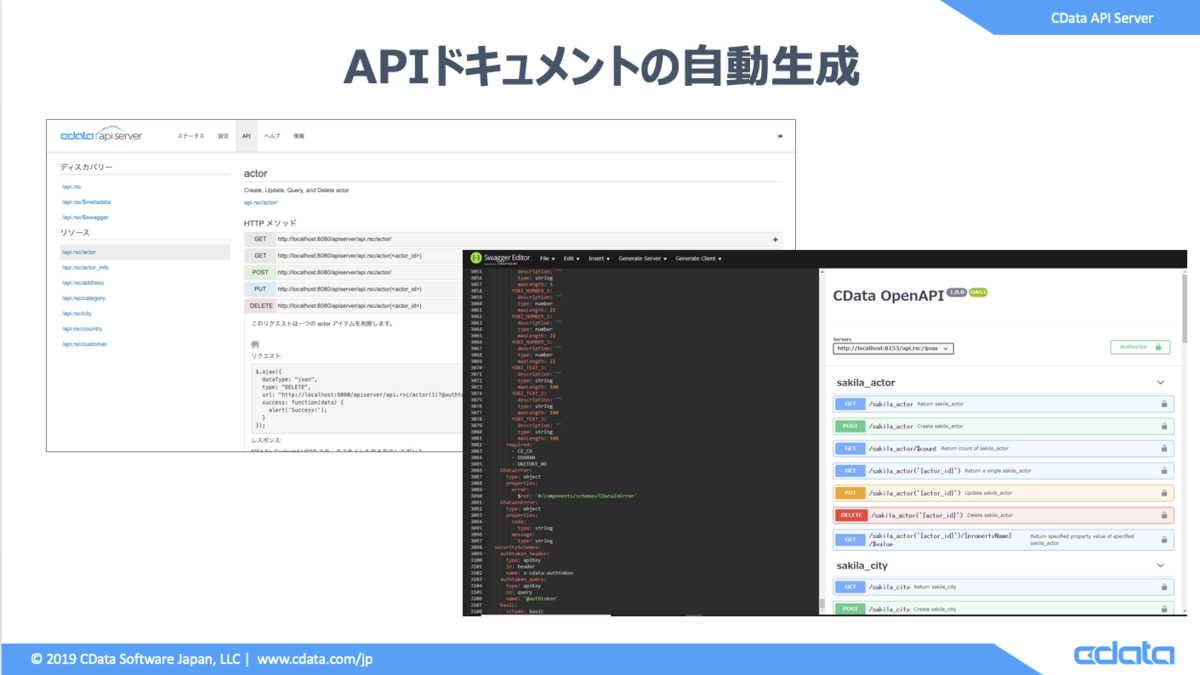This screenshot has width=1200, height=675.
Task: Click lock icon on PUT /sakila_actor row
Action: click(1164, 493)
